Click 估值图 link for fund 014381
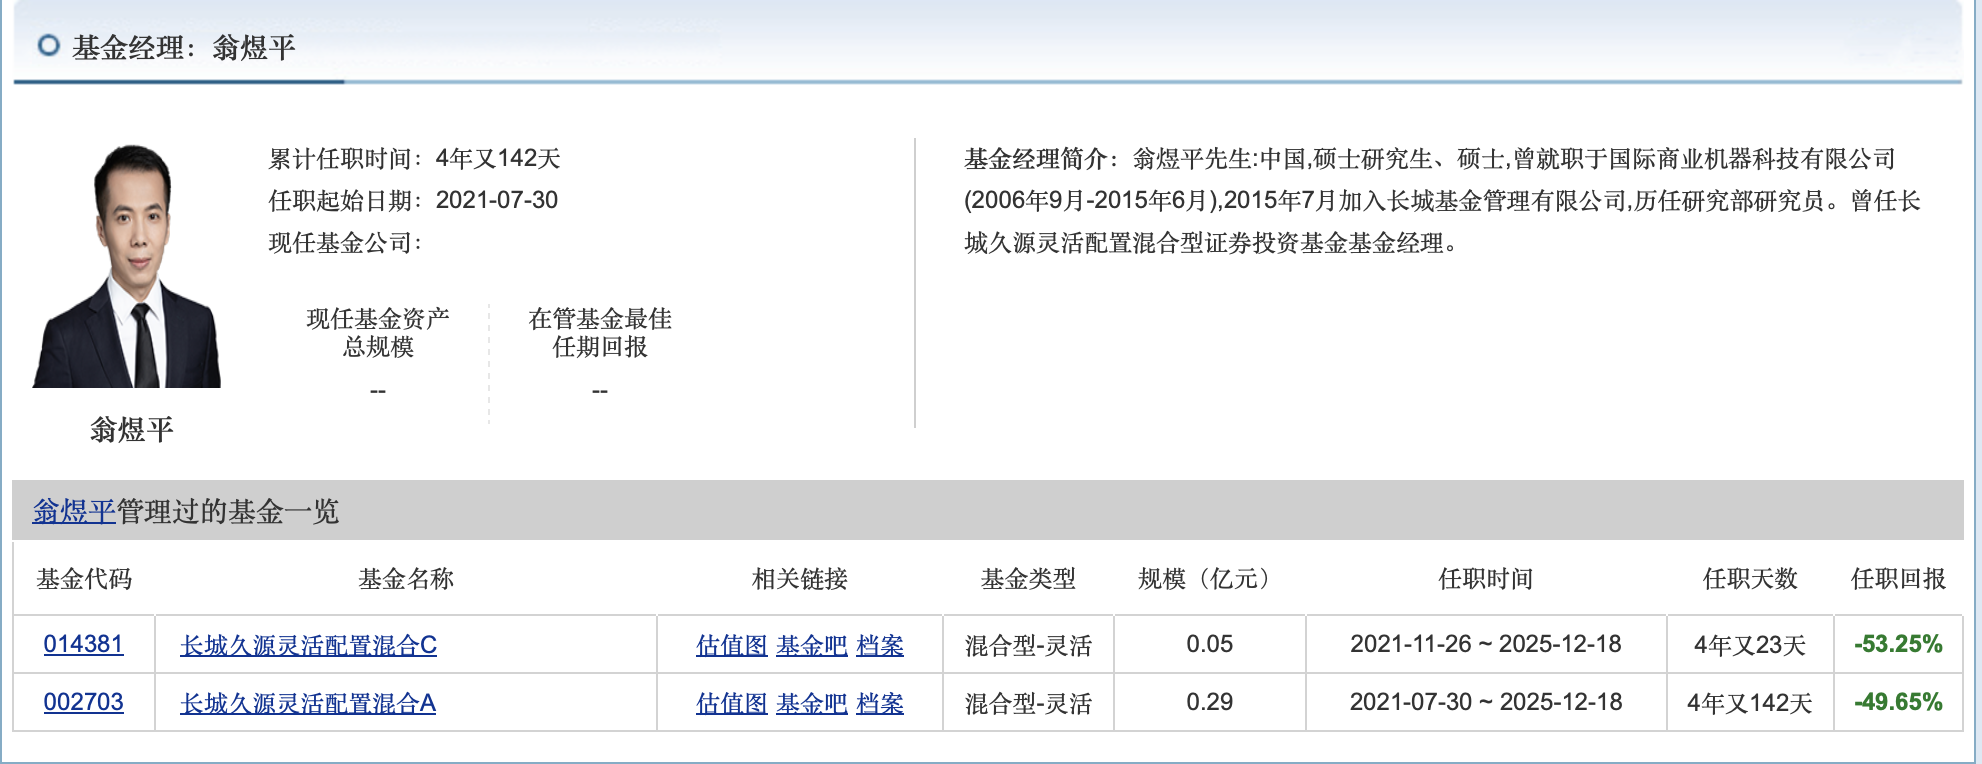The height and width of the screenshot is (764, 1982). 731,646
